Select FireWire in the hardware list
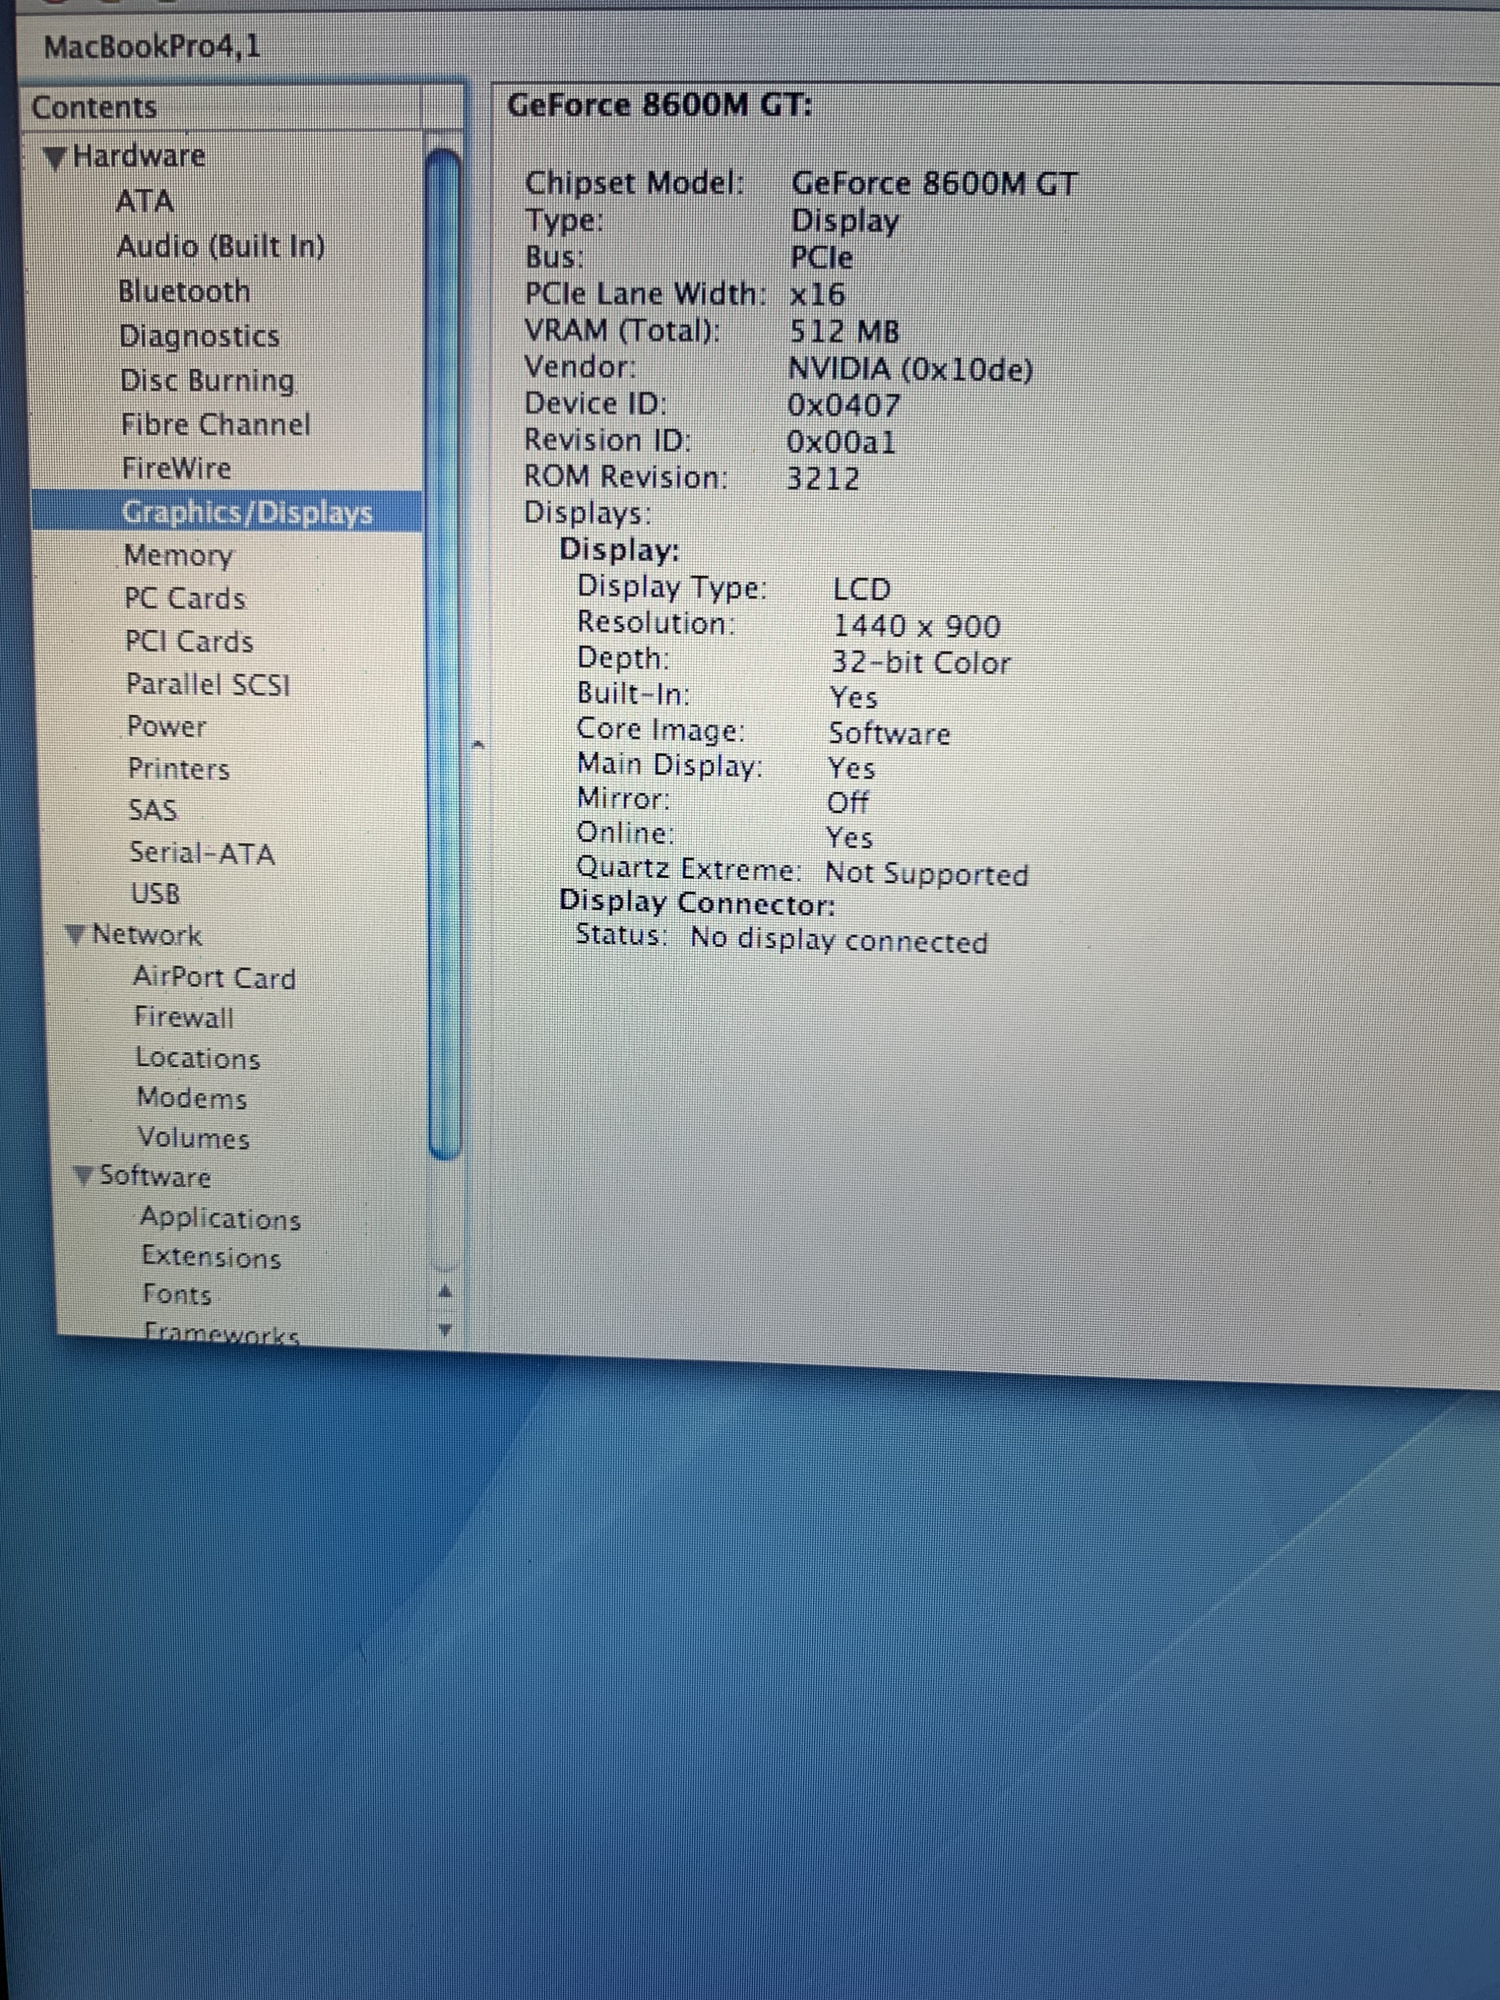The width and height of the screenshot is (1500, 2000). (x=176, y=468)
